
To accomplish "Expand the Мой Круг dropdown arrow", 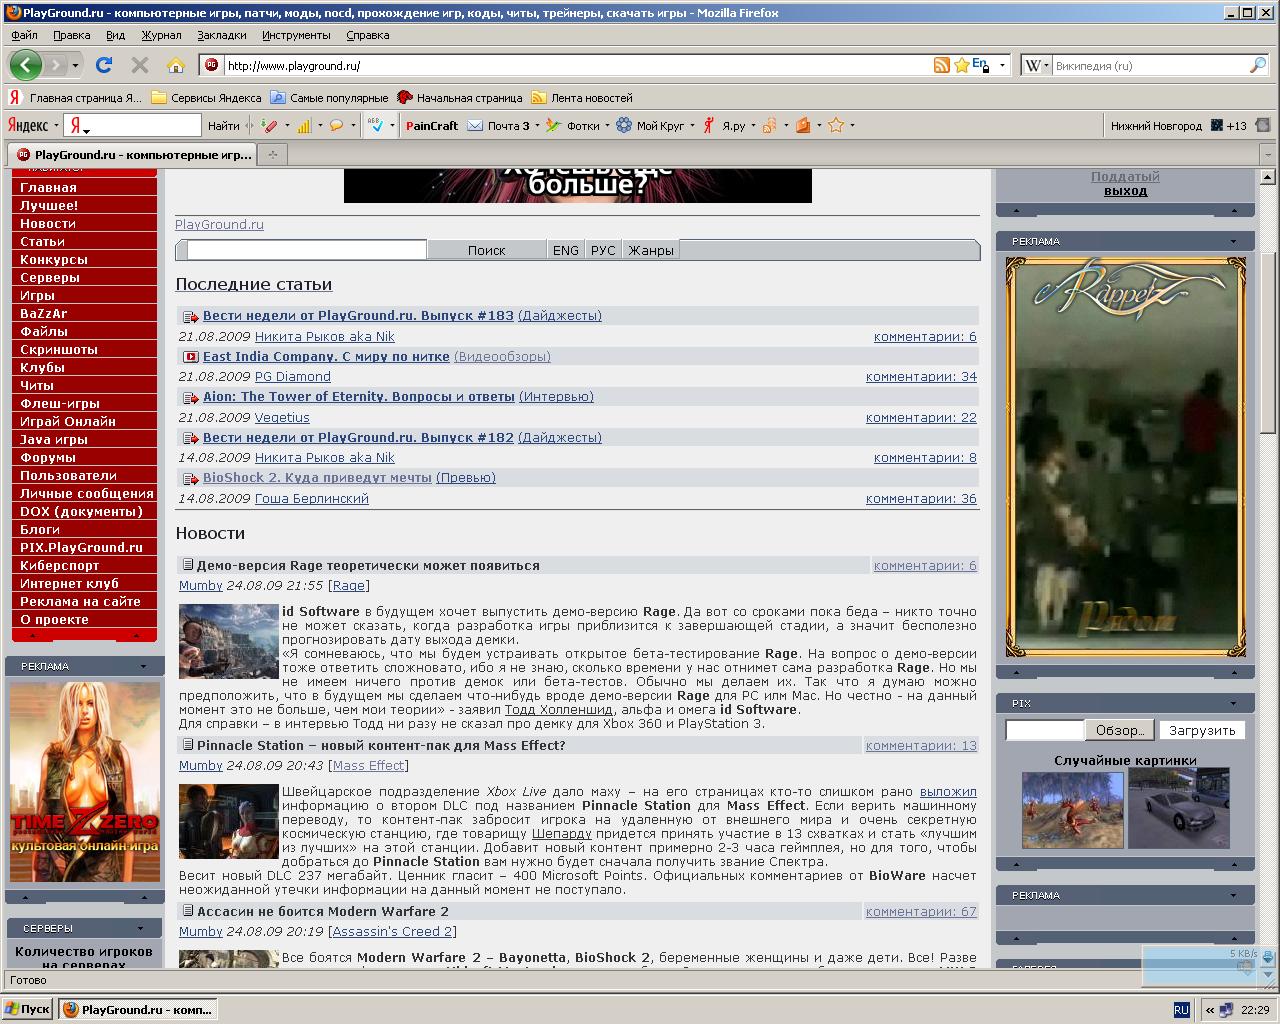I will tap(692, 126).
